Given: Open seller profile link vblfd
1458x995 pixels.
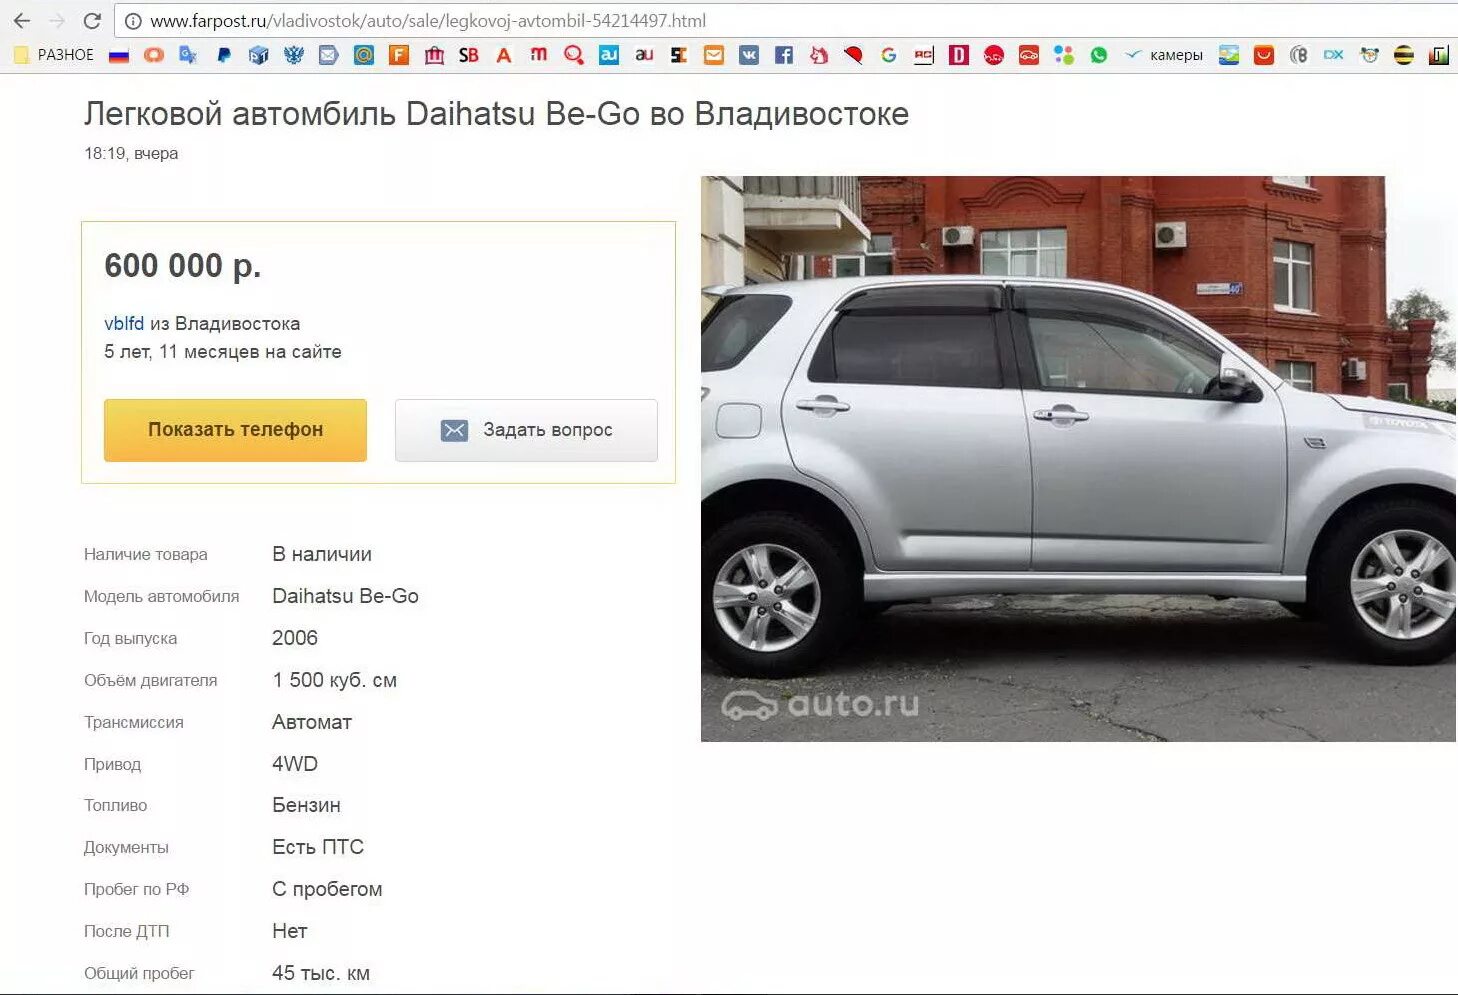Looking at the screenshot, I should click(124, 323).
